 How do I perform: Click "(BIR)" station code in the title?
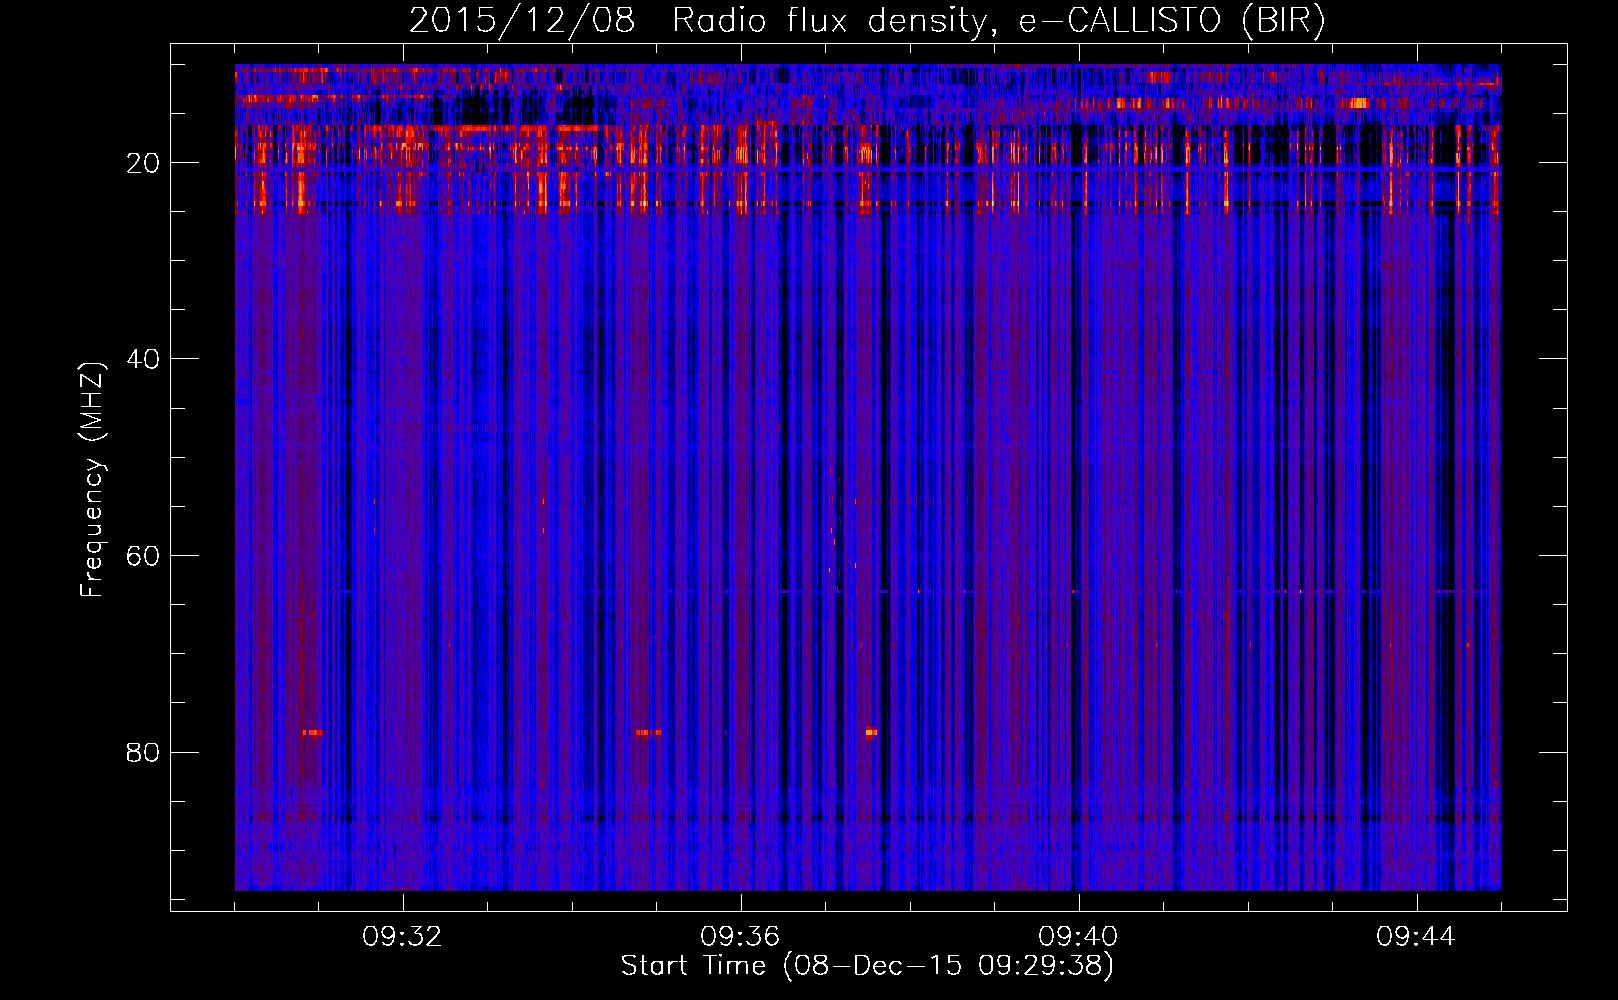click(x=1283, y=21)
